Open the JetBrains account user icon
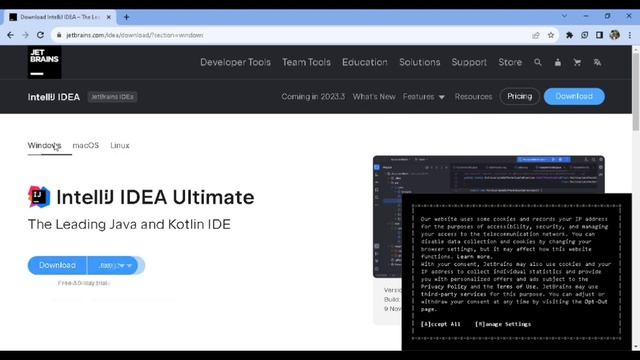Screen dimensions: 640x360 click(x=558, y=62)
